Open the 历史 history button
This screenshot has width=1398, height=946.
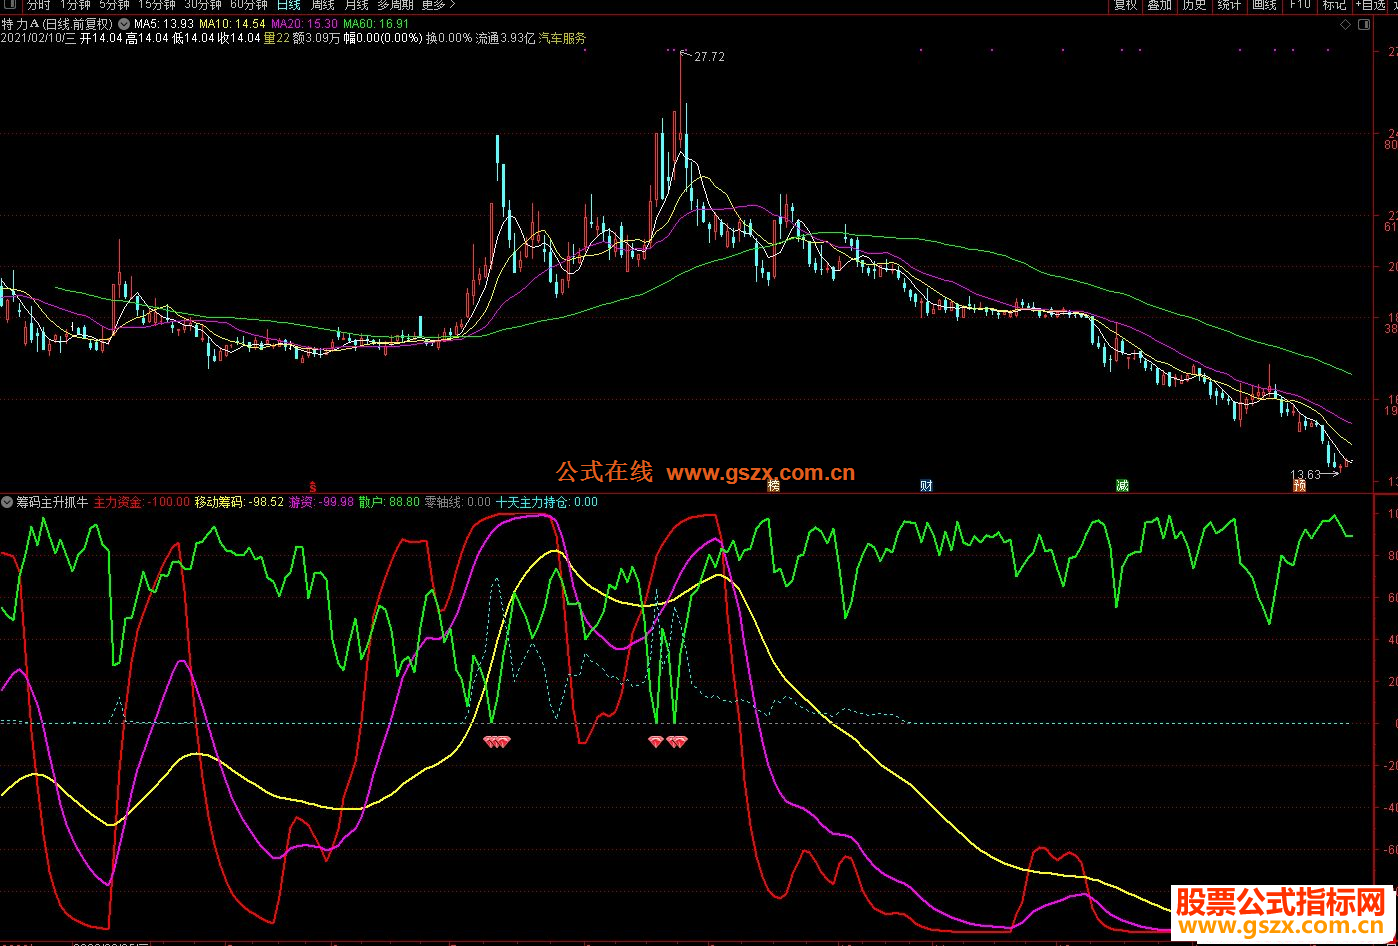pyautogui.click(x=1194, y=5)
